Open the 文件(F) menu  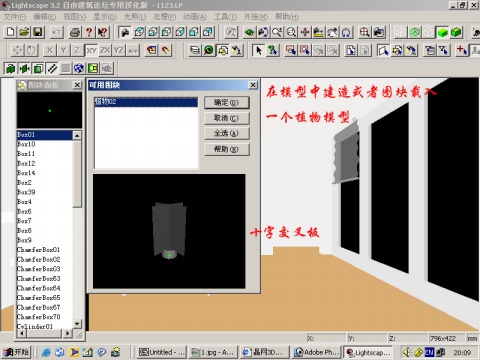coord(14,16)
